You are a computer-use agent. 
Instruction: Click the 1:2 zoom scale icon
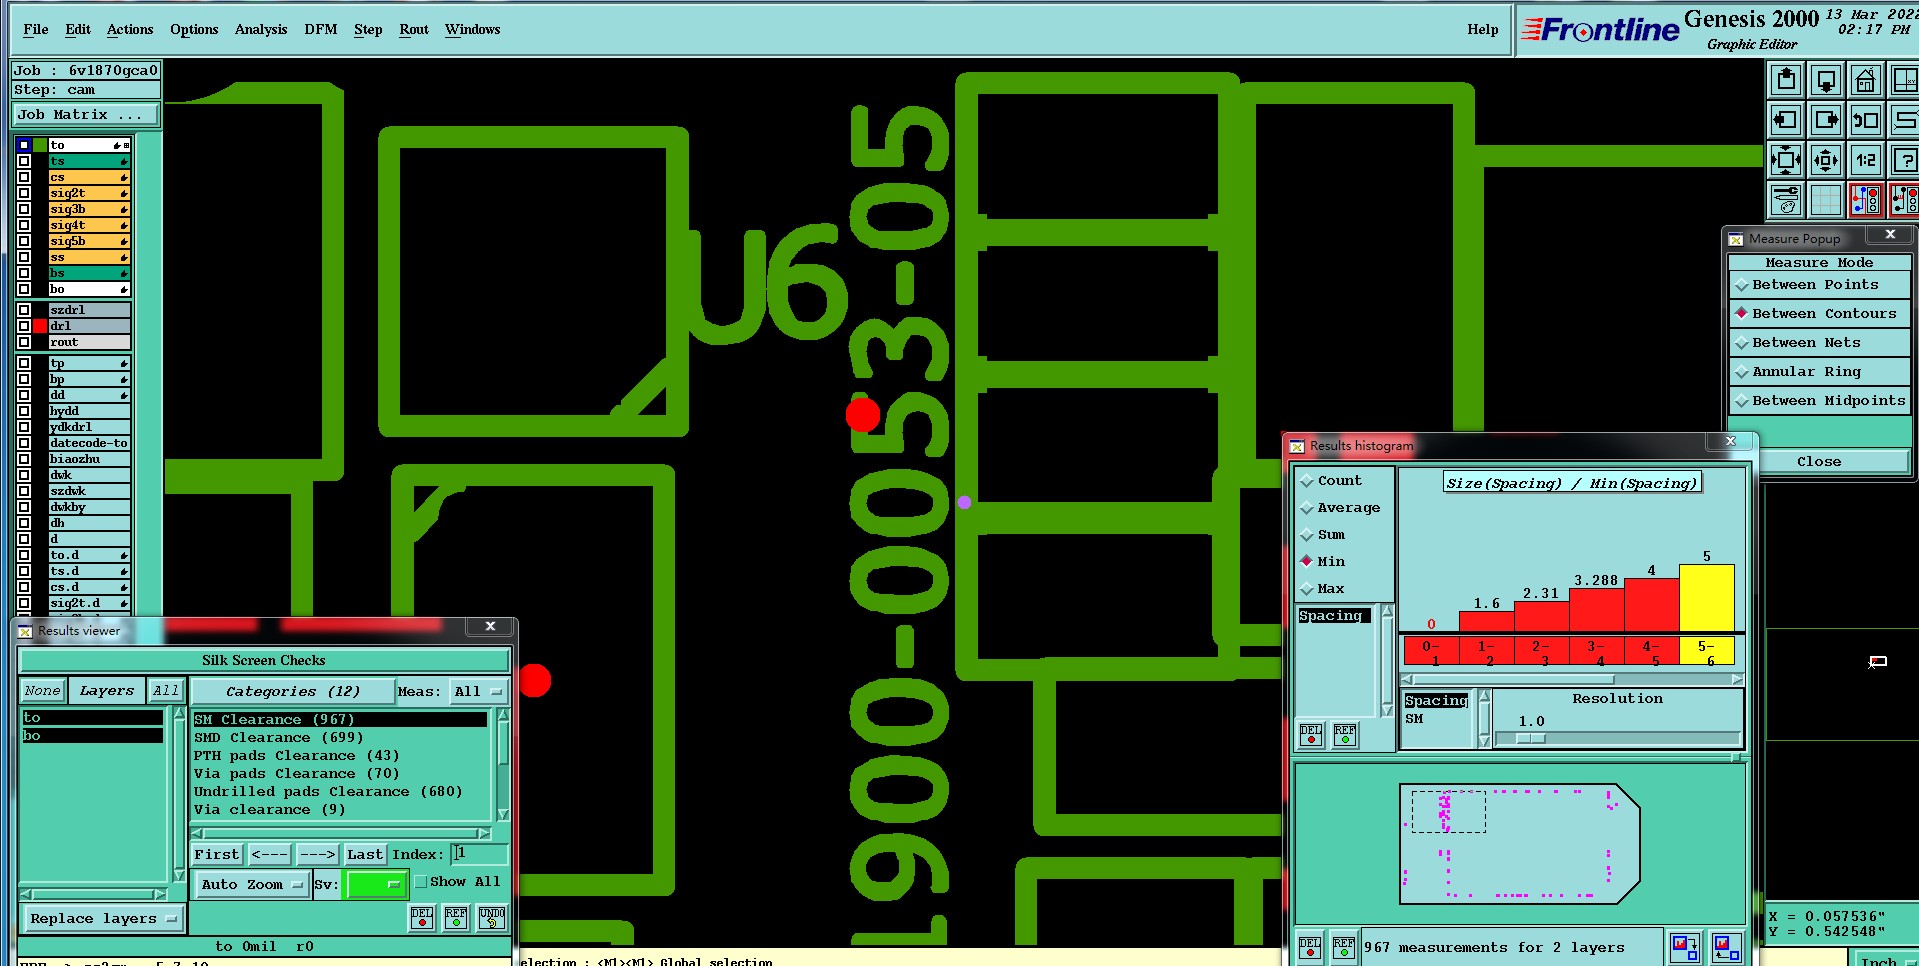click(1866, 160)
